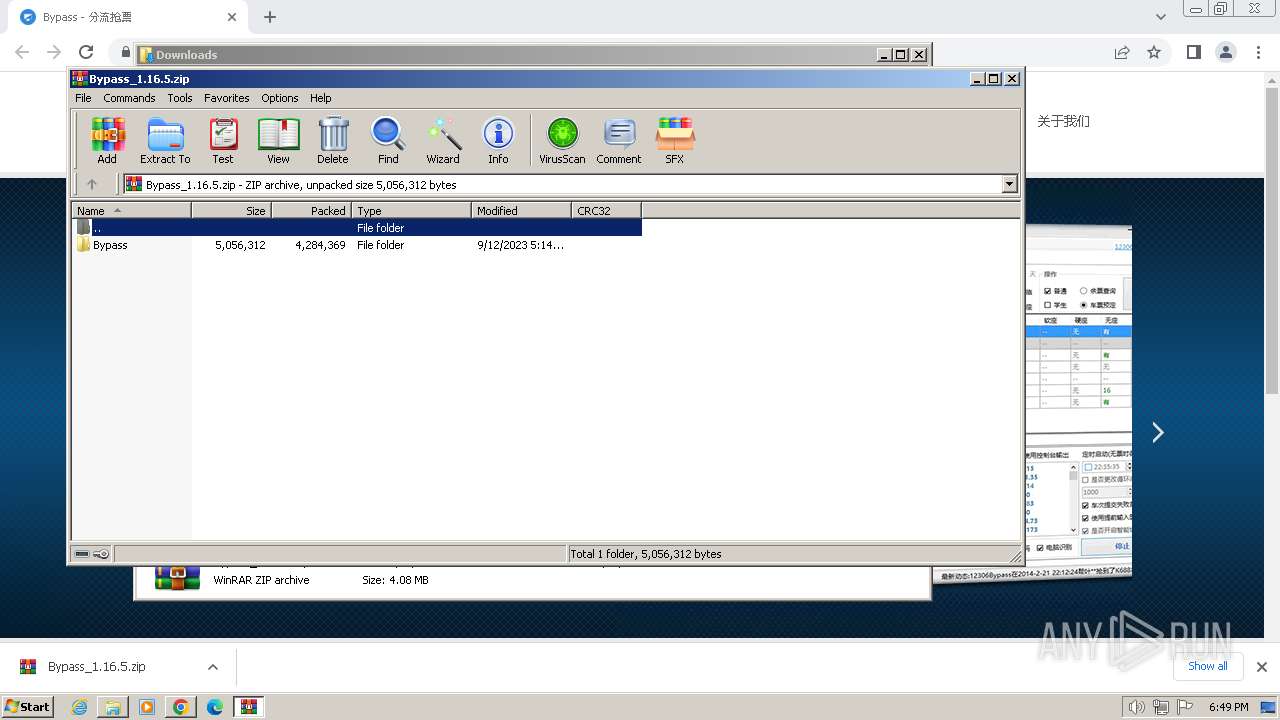Open the Favorites menu
This screenshot has height=720, width=1280.
pyautogui.click(x=227, y=98)
